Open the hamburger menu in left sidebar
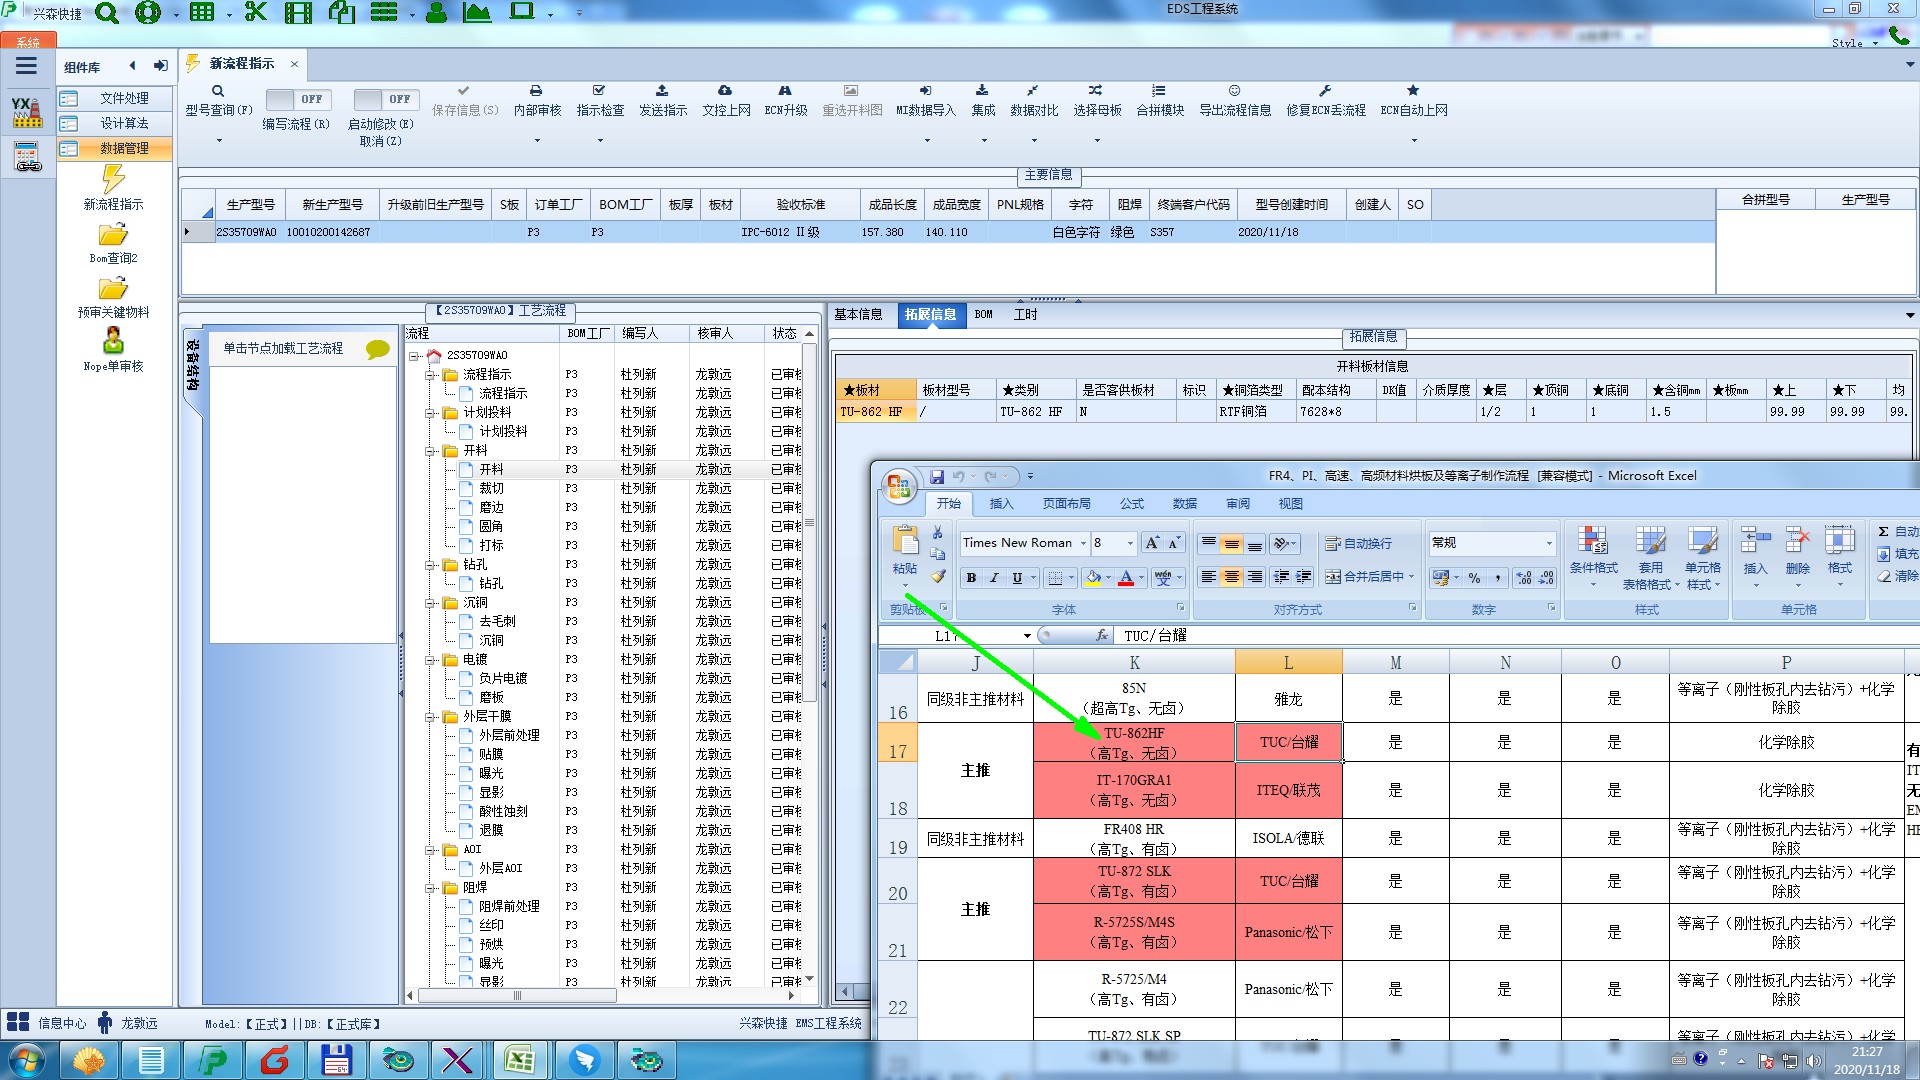 coord(26,66)
